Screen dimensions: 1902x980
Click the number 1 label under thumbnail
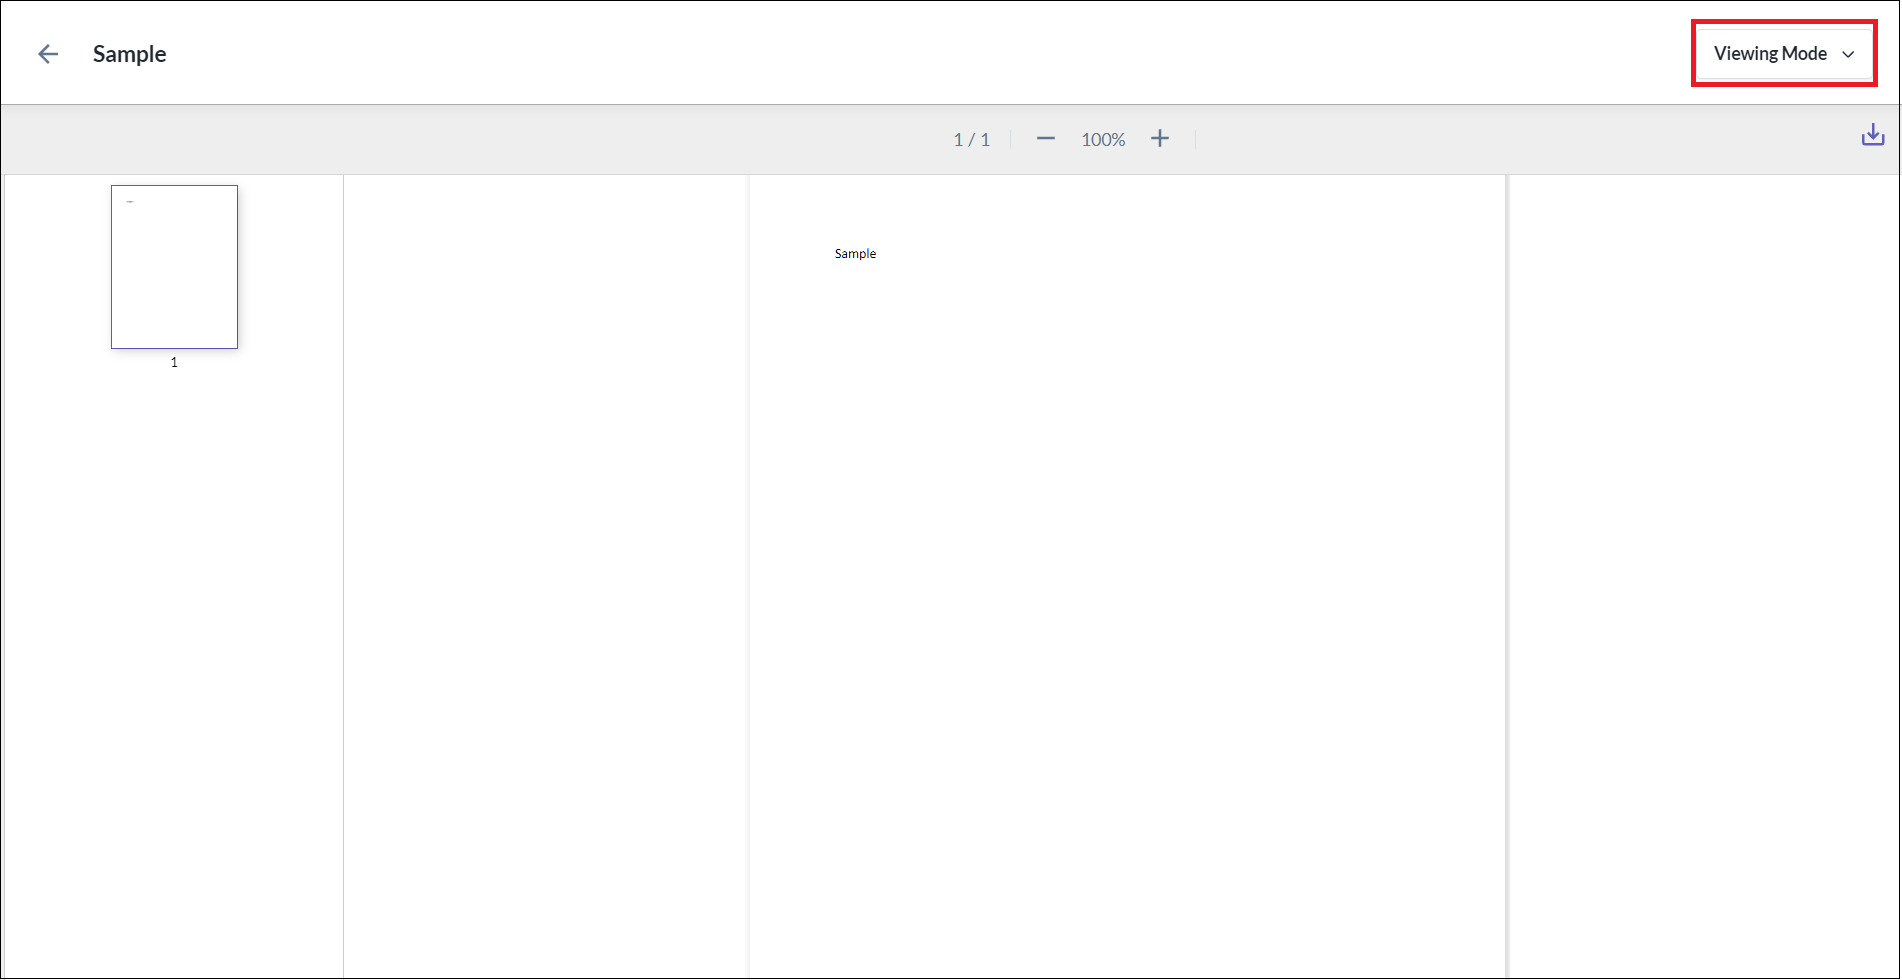[x=174, y=362]
